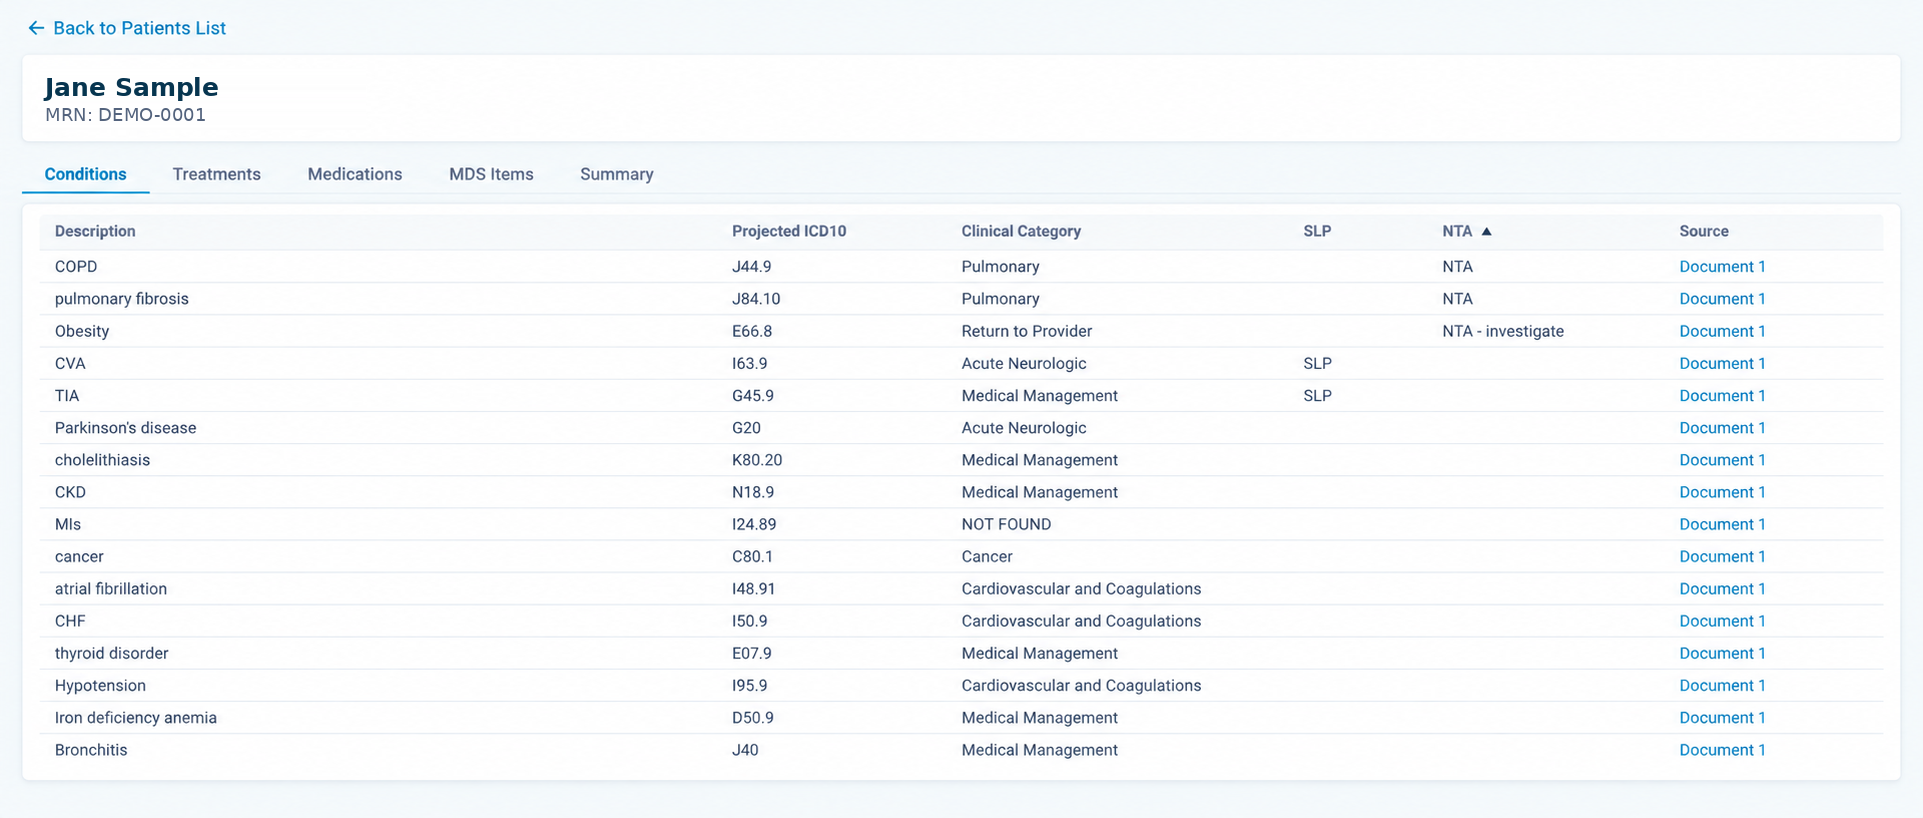1923x818 pixels.
Task: Sort by Source column header
Action: click(x=1704, y=231)
